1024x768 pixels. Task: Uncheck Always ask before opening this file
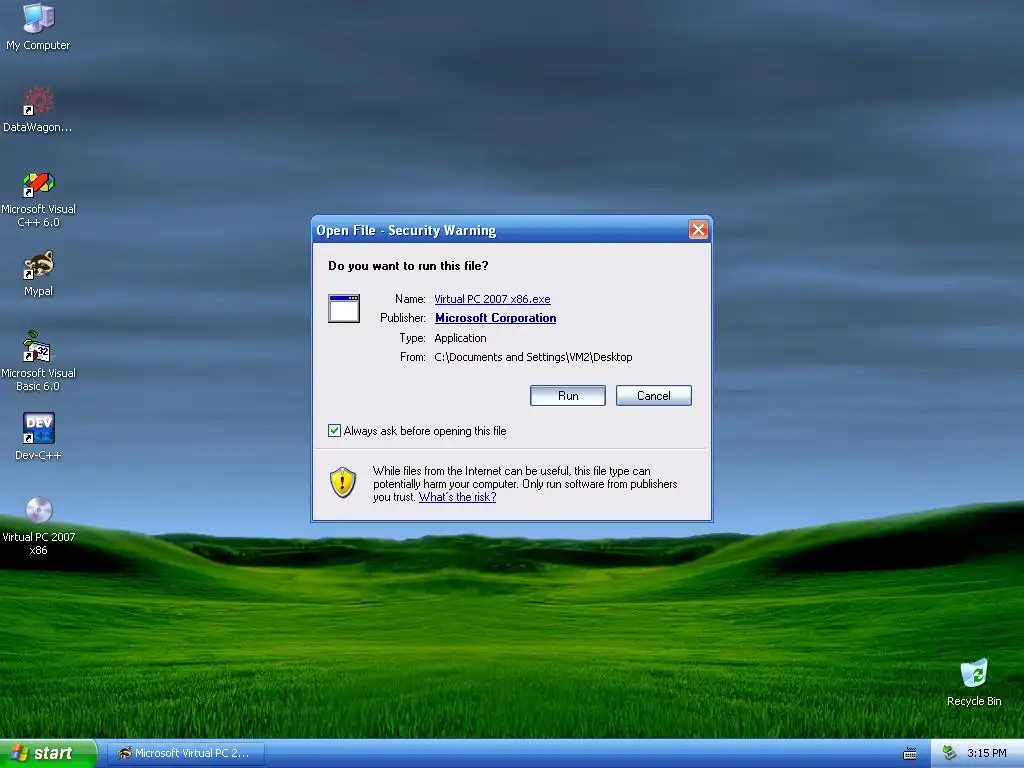point(334,430)
